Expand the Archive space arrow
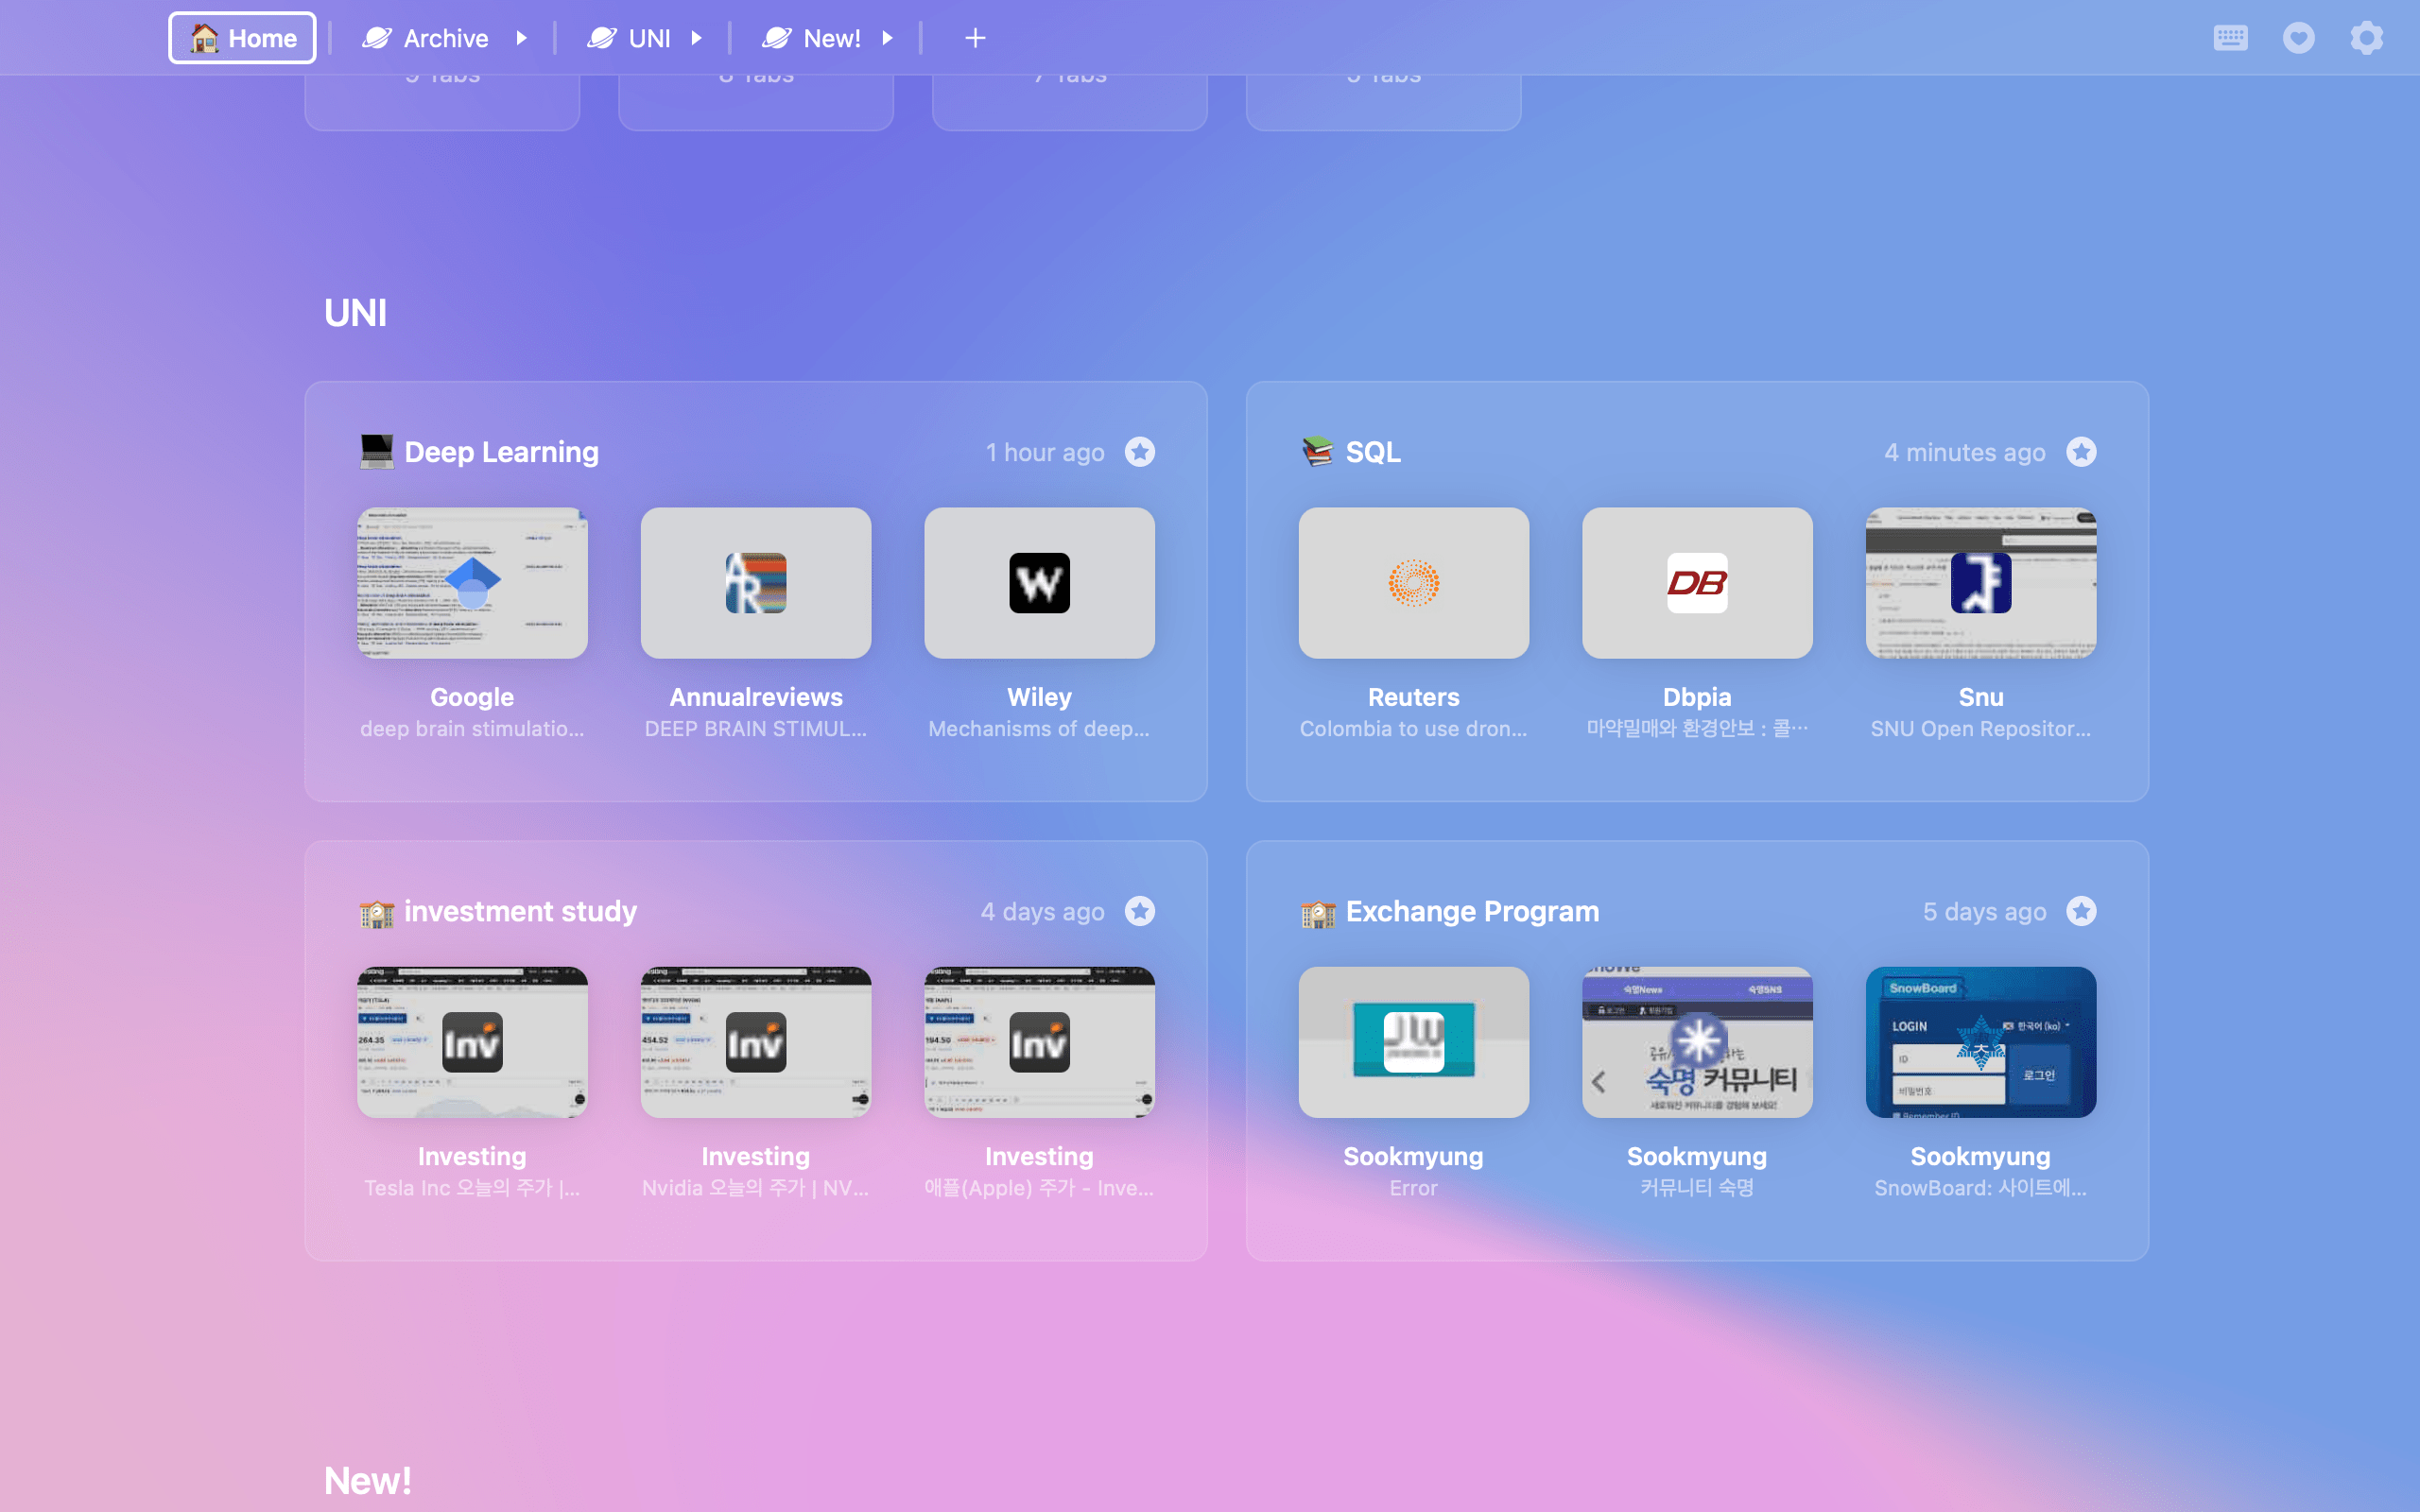This screenshot has height=1512, width=2420. (x=521, y=38)
